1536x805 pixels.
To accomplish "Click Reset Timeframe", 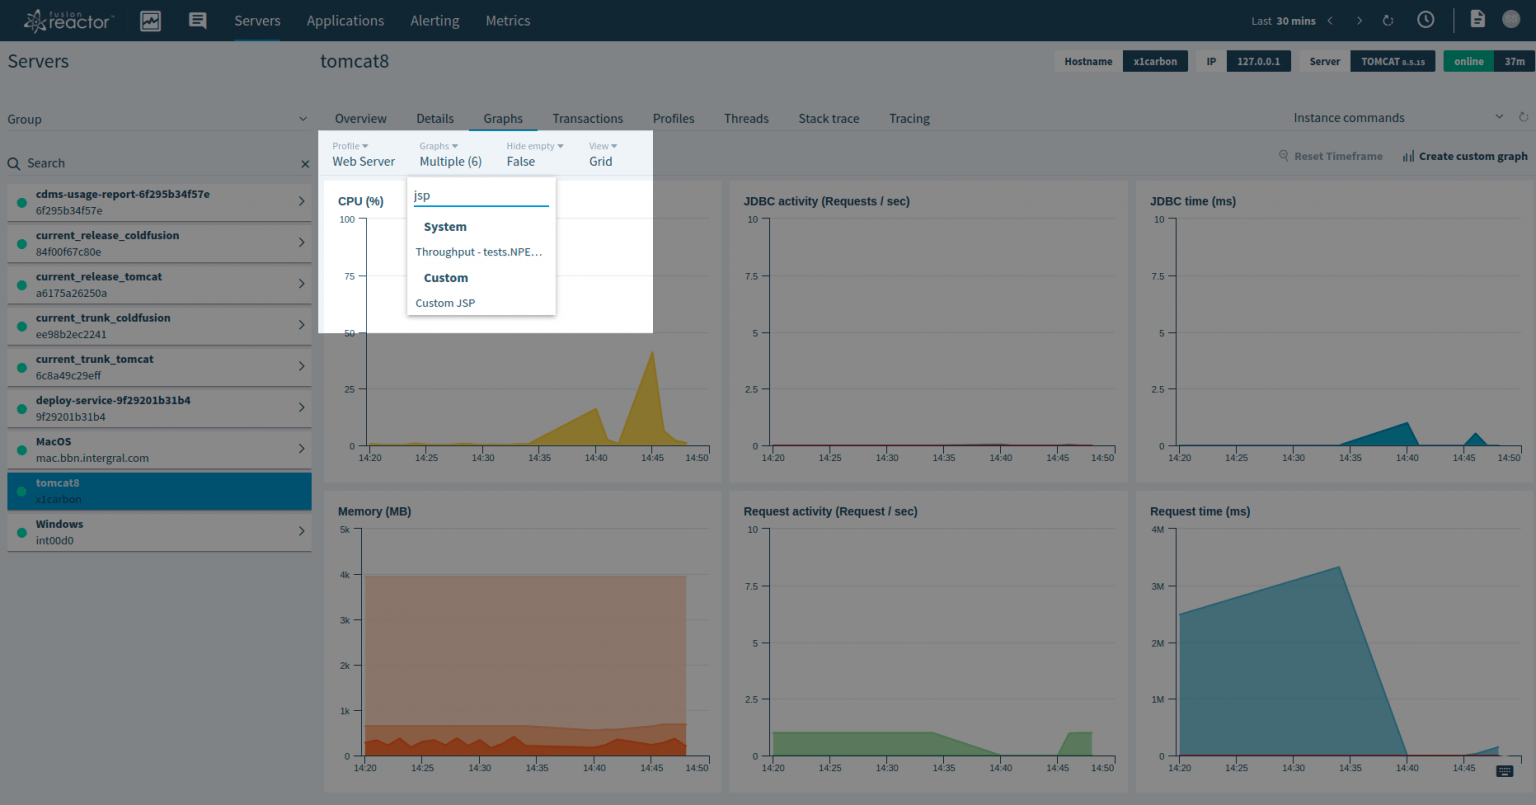I will (1337, 156).
